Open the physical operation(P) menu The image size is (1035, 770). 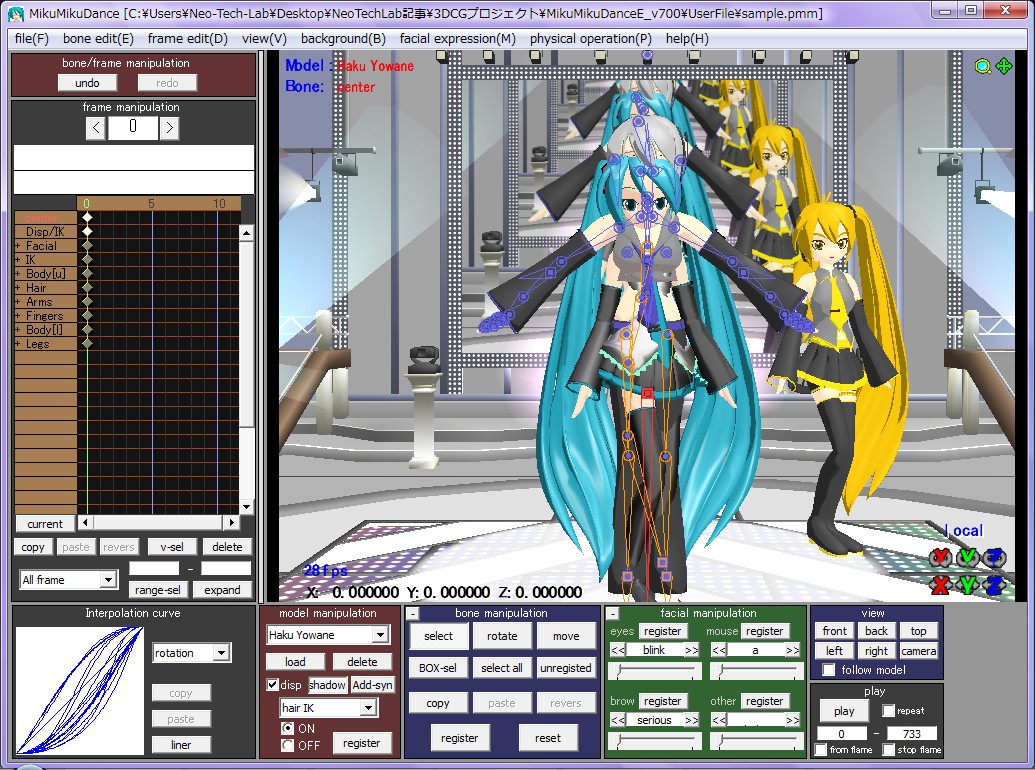click(591, 38)
